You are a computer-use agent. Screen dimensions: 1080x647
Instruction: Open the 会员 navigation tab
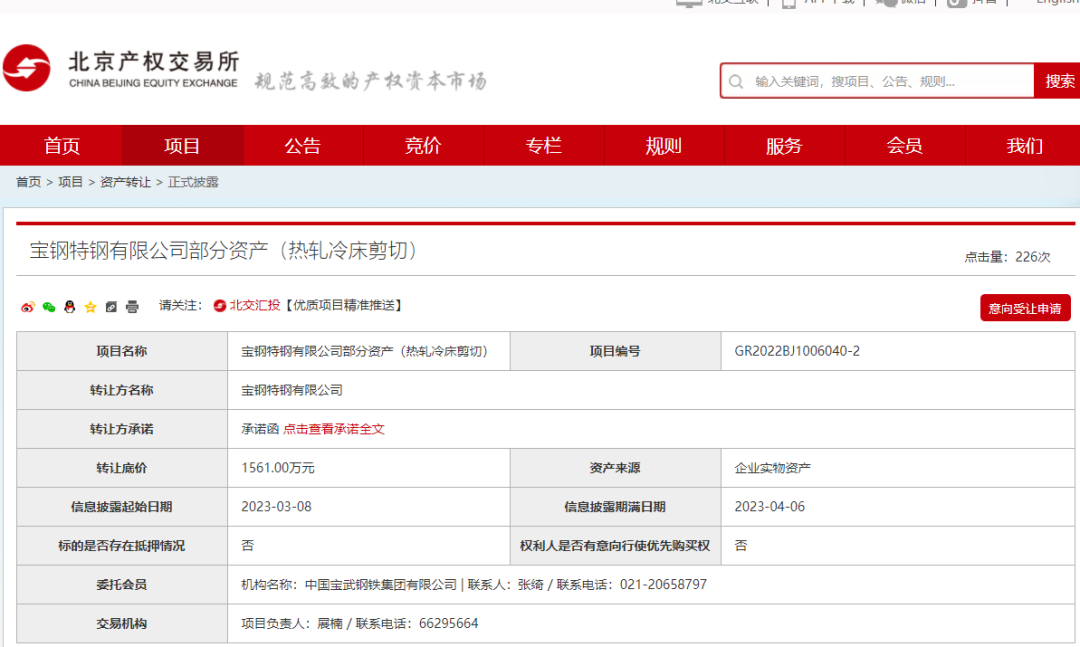[904, 145]
